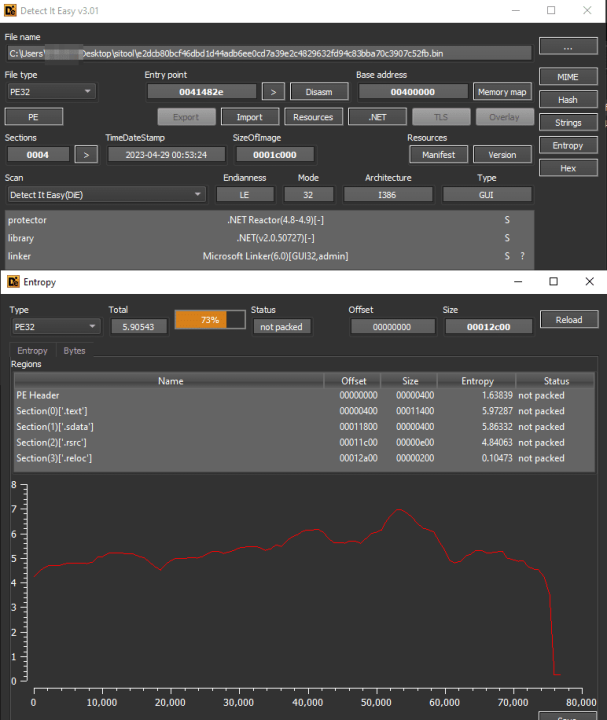The height and width of the screenshot is (720, 607).
Task: Click the Reload button
Action: [569, 320]
